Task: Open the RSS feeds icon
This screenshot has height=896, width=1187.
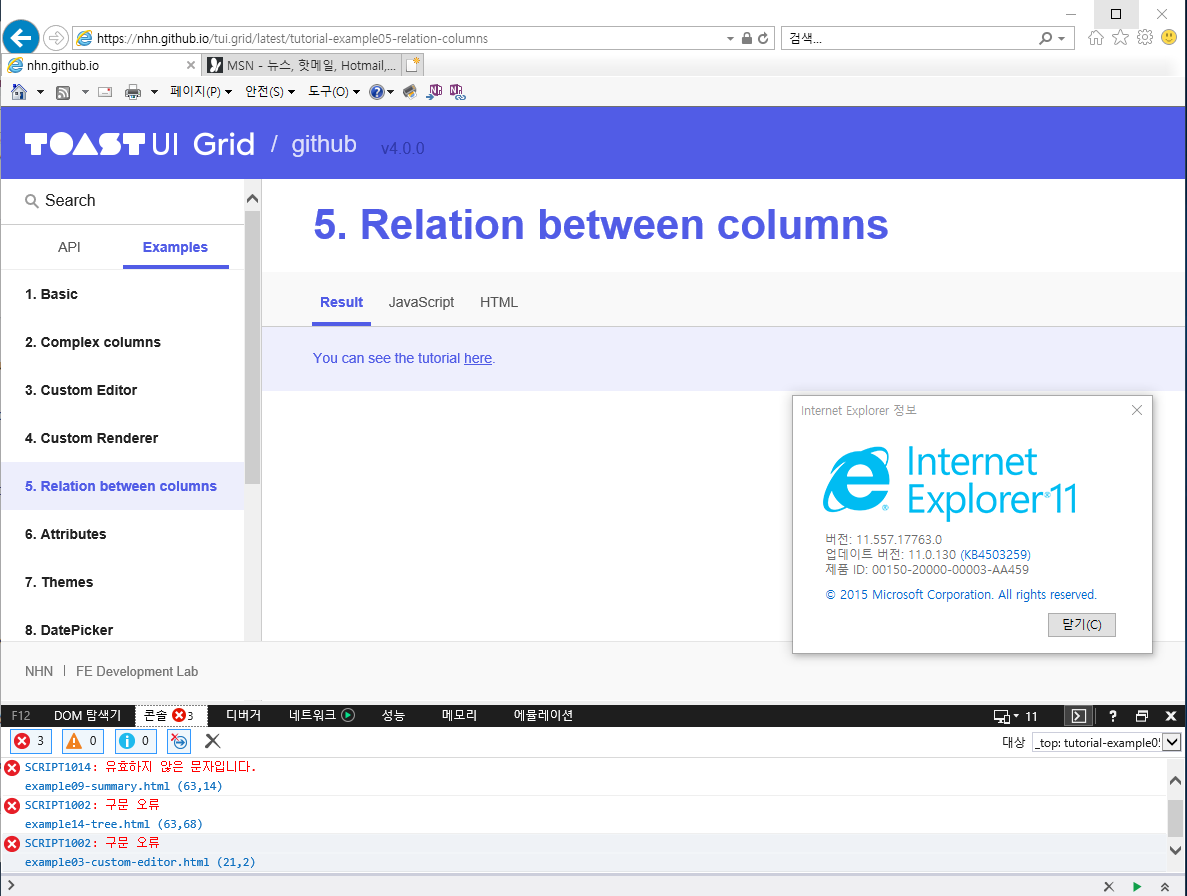Action: coord(62,91)
